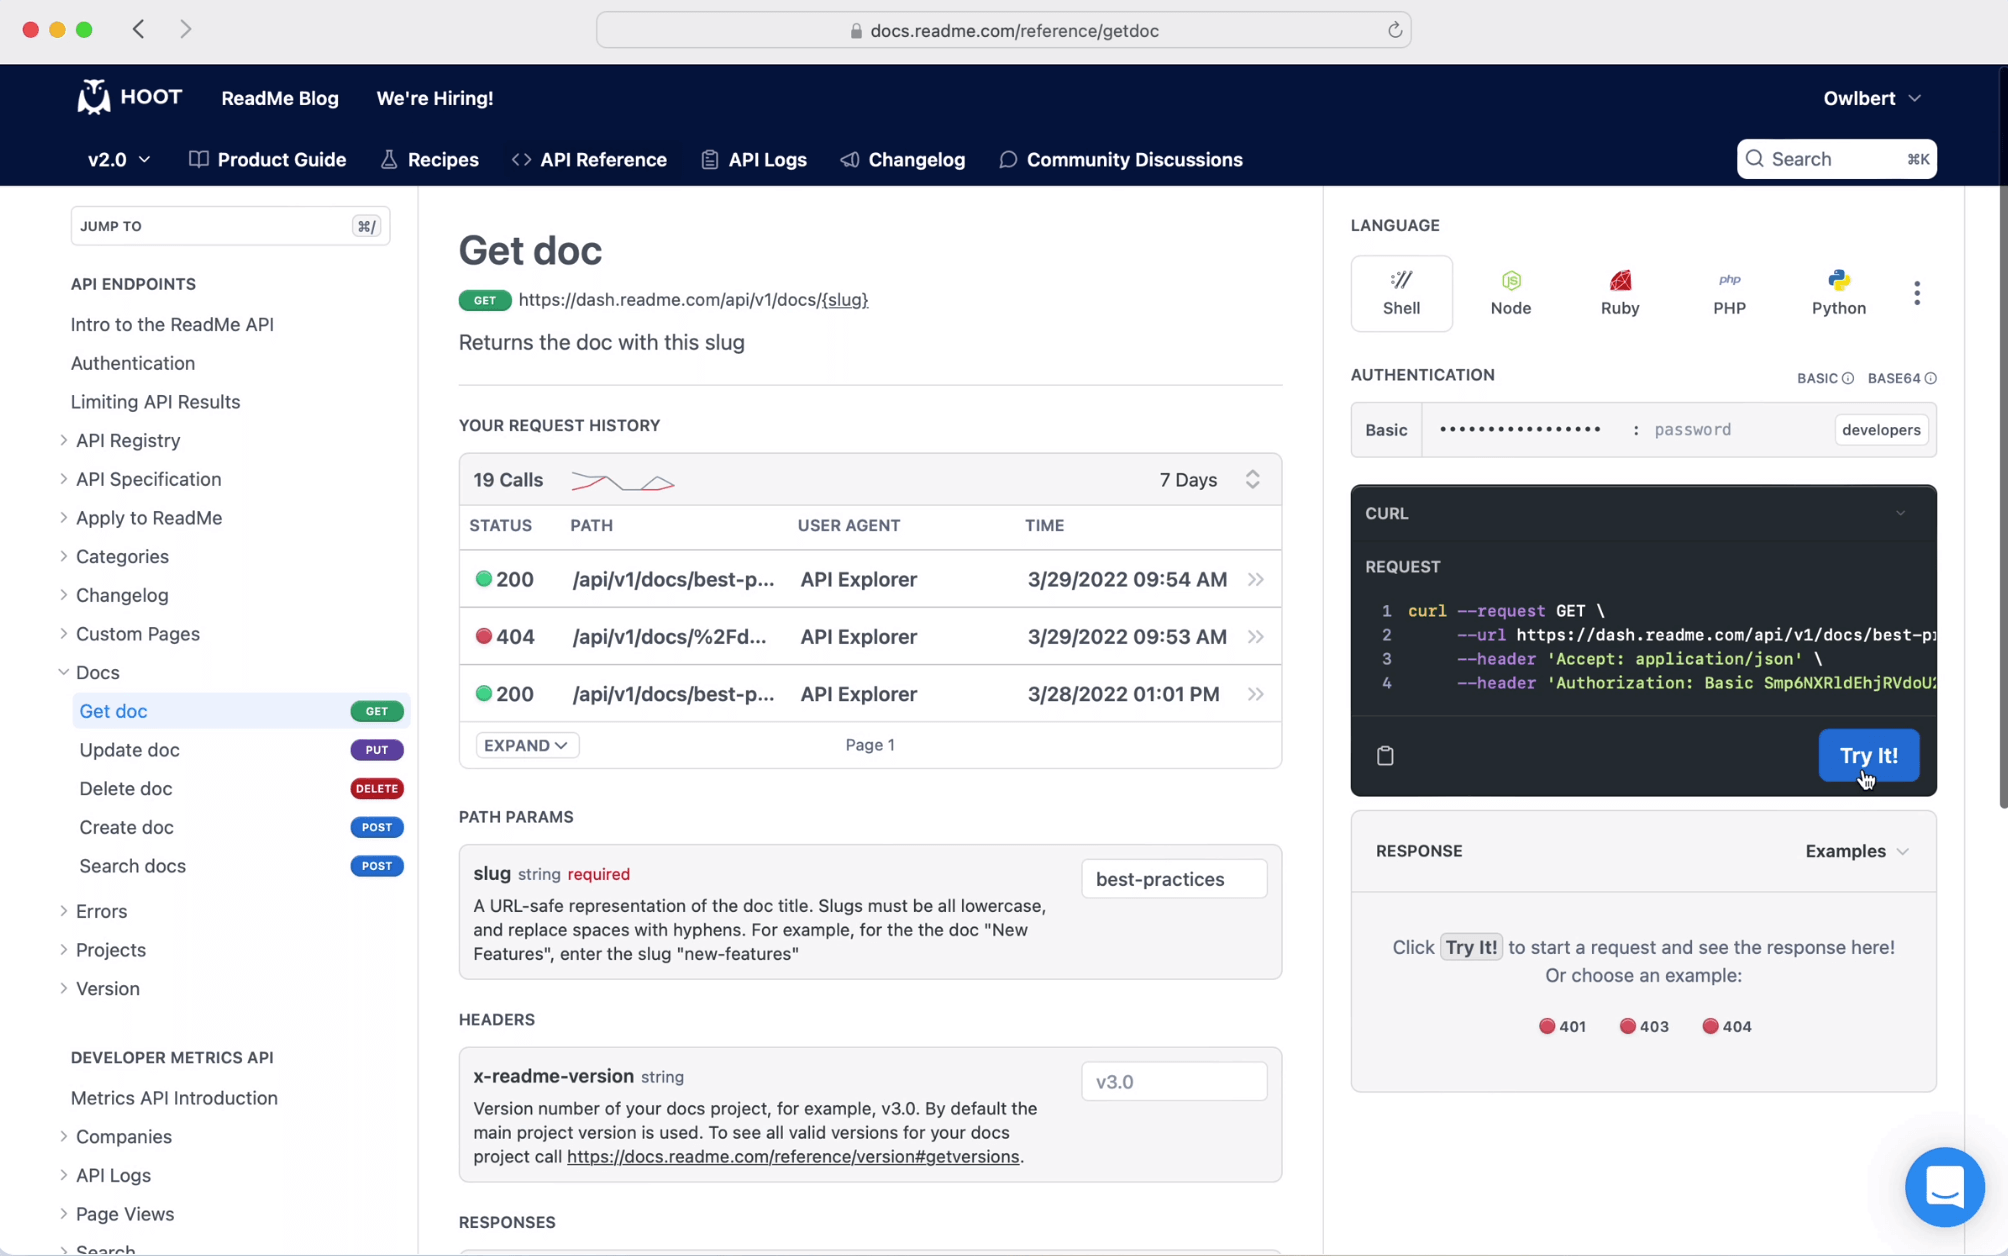Viewport: 2008px width, 1256px height.
Task: Select the Node language icon
Action: click(1510, 293)
